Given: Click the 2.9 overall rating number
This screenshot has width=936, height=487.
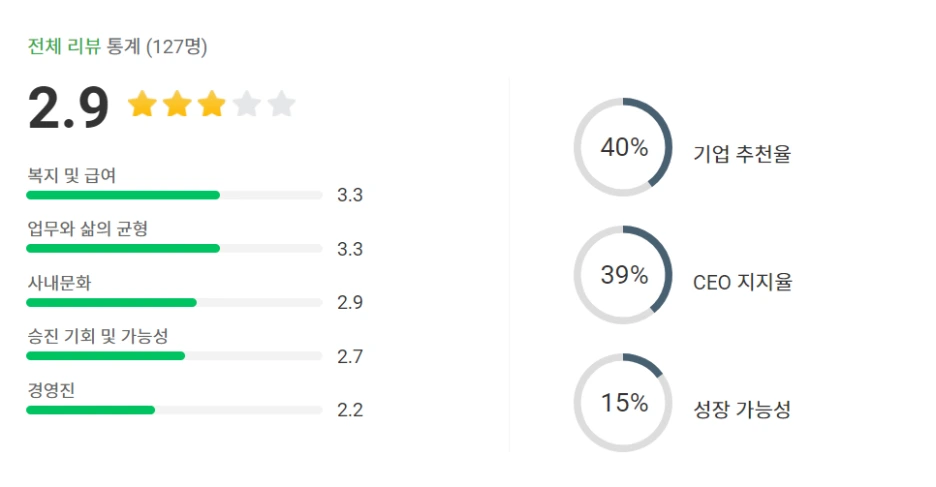Looking at the screenshot, I should (x=69, y=107).
